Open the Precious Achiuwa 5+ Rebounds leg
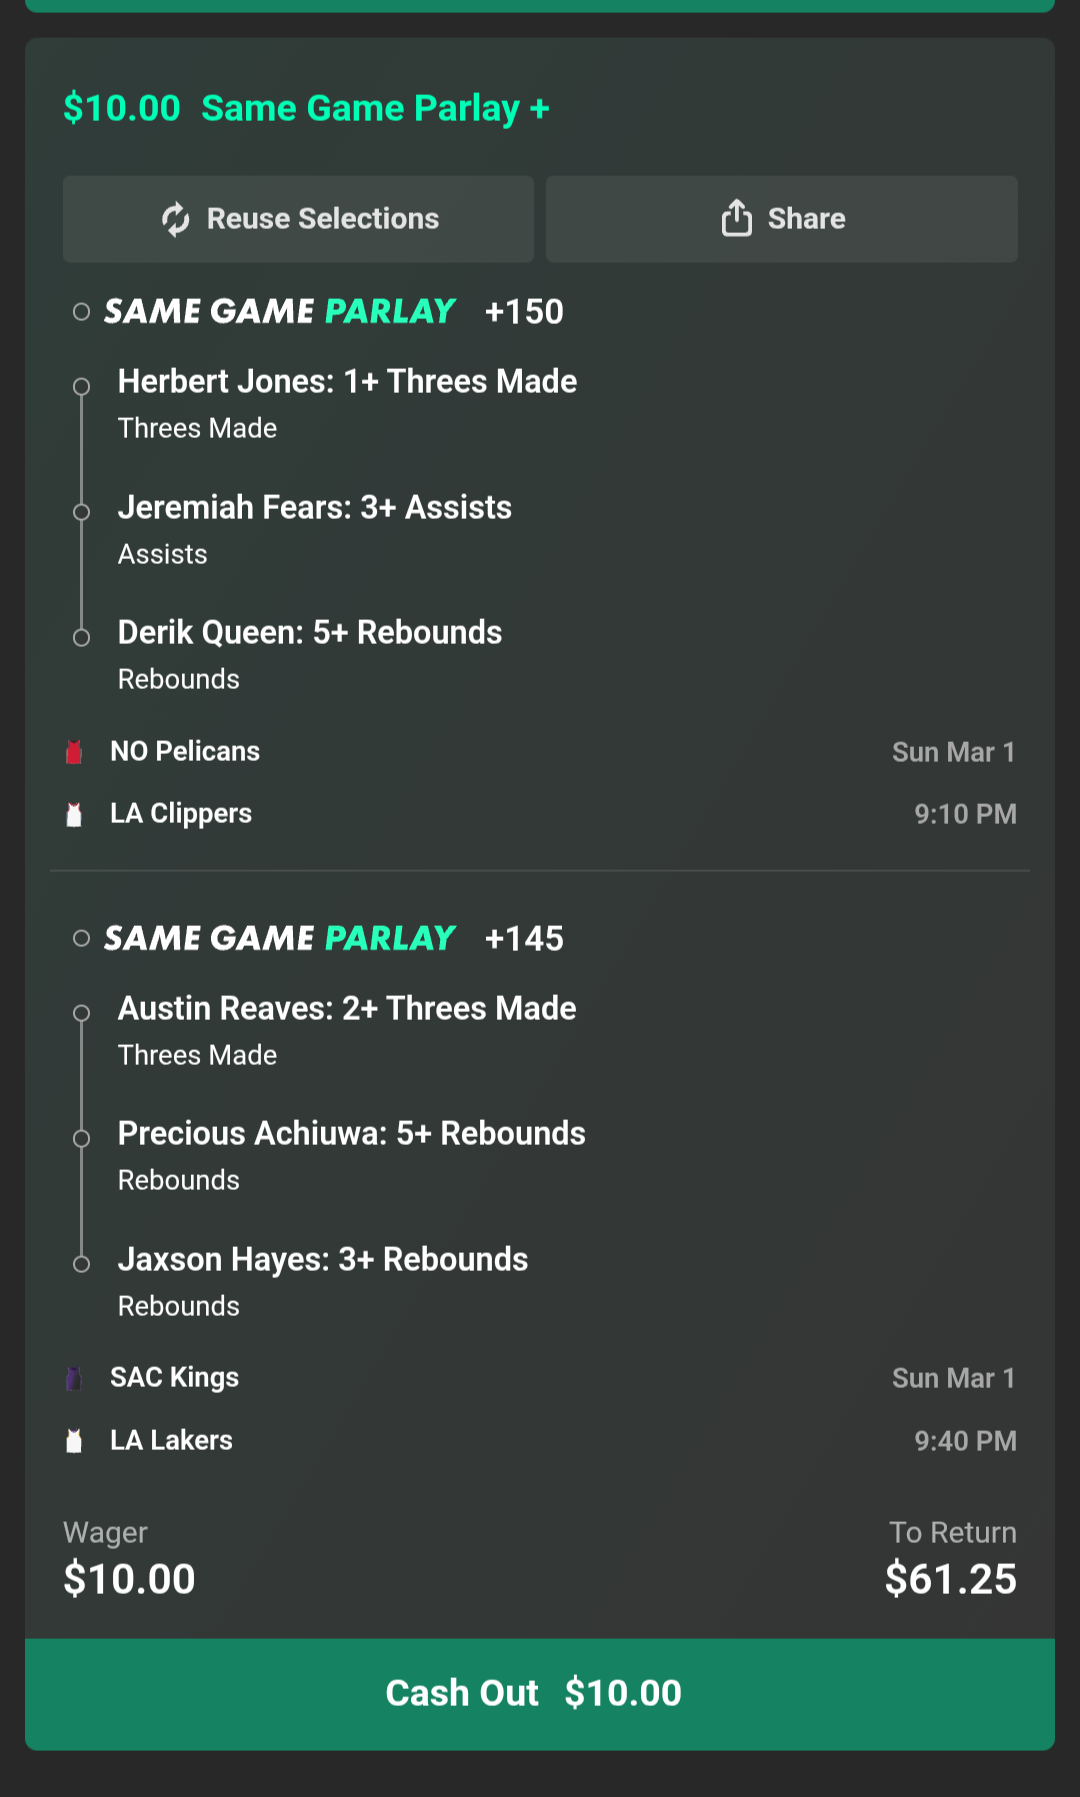Screen dimensions: 1080x1797 coord(352,1134)
